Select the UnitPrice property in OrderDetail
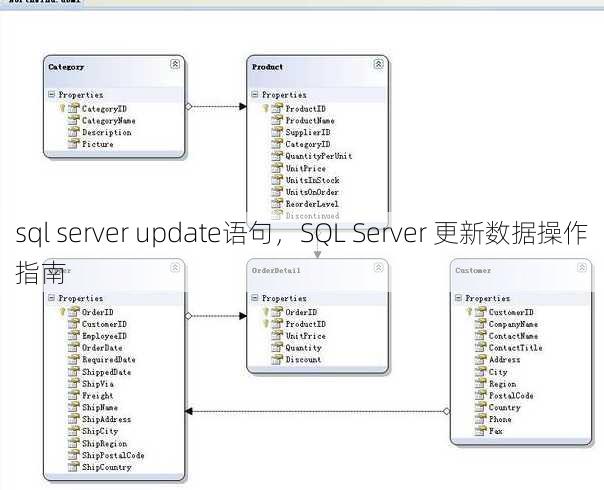This screenshot has width=604, height=490. 305,336
